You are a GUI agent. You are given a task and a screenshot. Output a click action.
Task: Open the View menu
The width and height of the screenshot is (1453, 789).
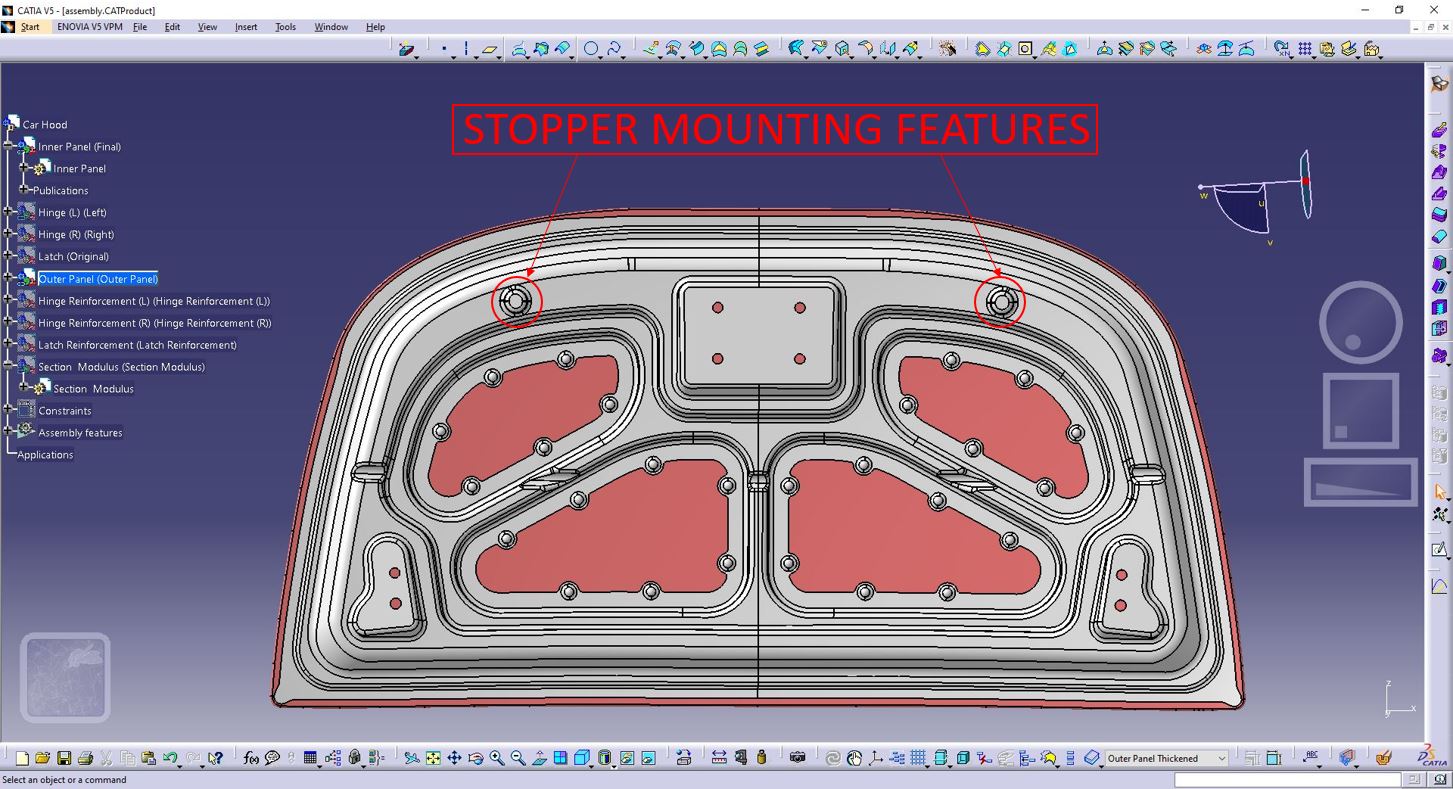(207, 27)
